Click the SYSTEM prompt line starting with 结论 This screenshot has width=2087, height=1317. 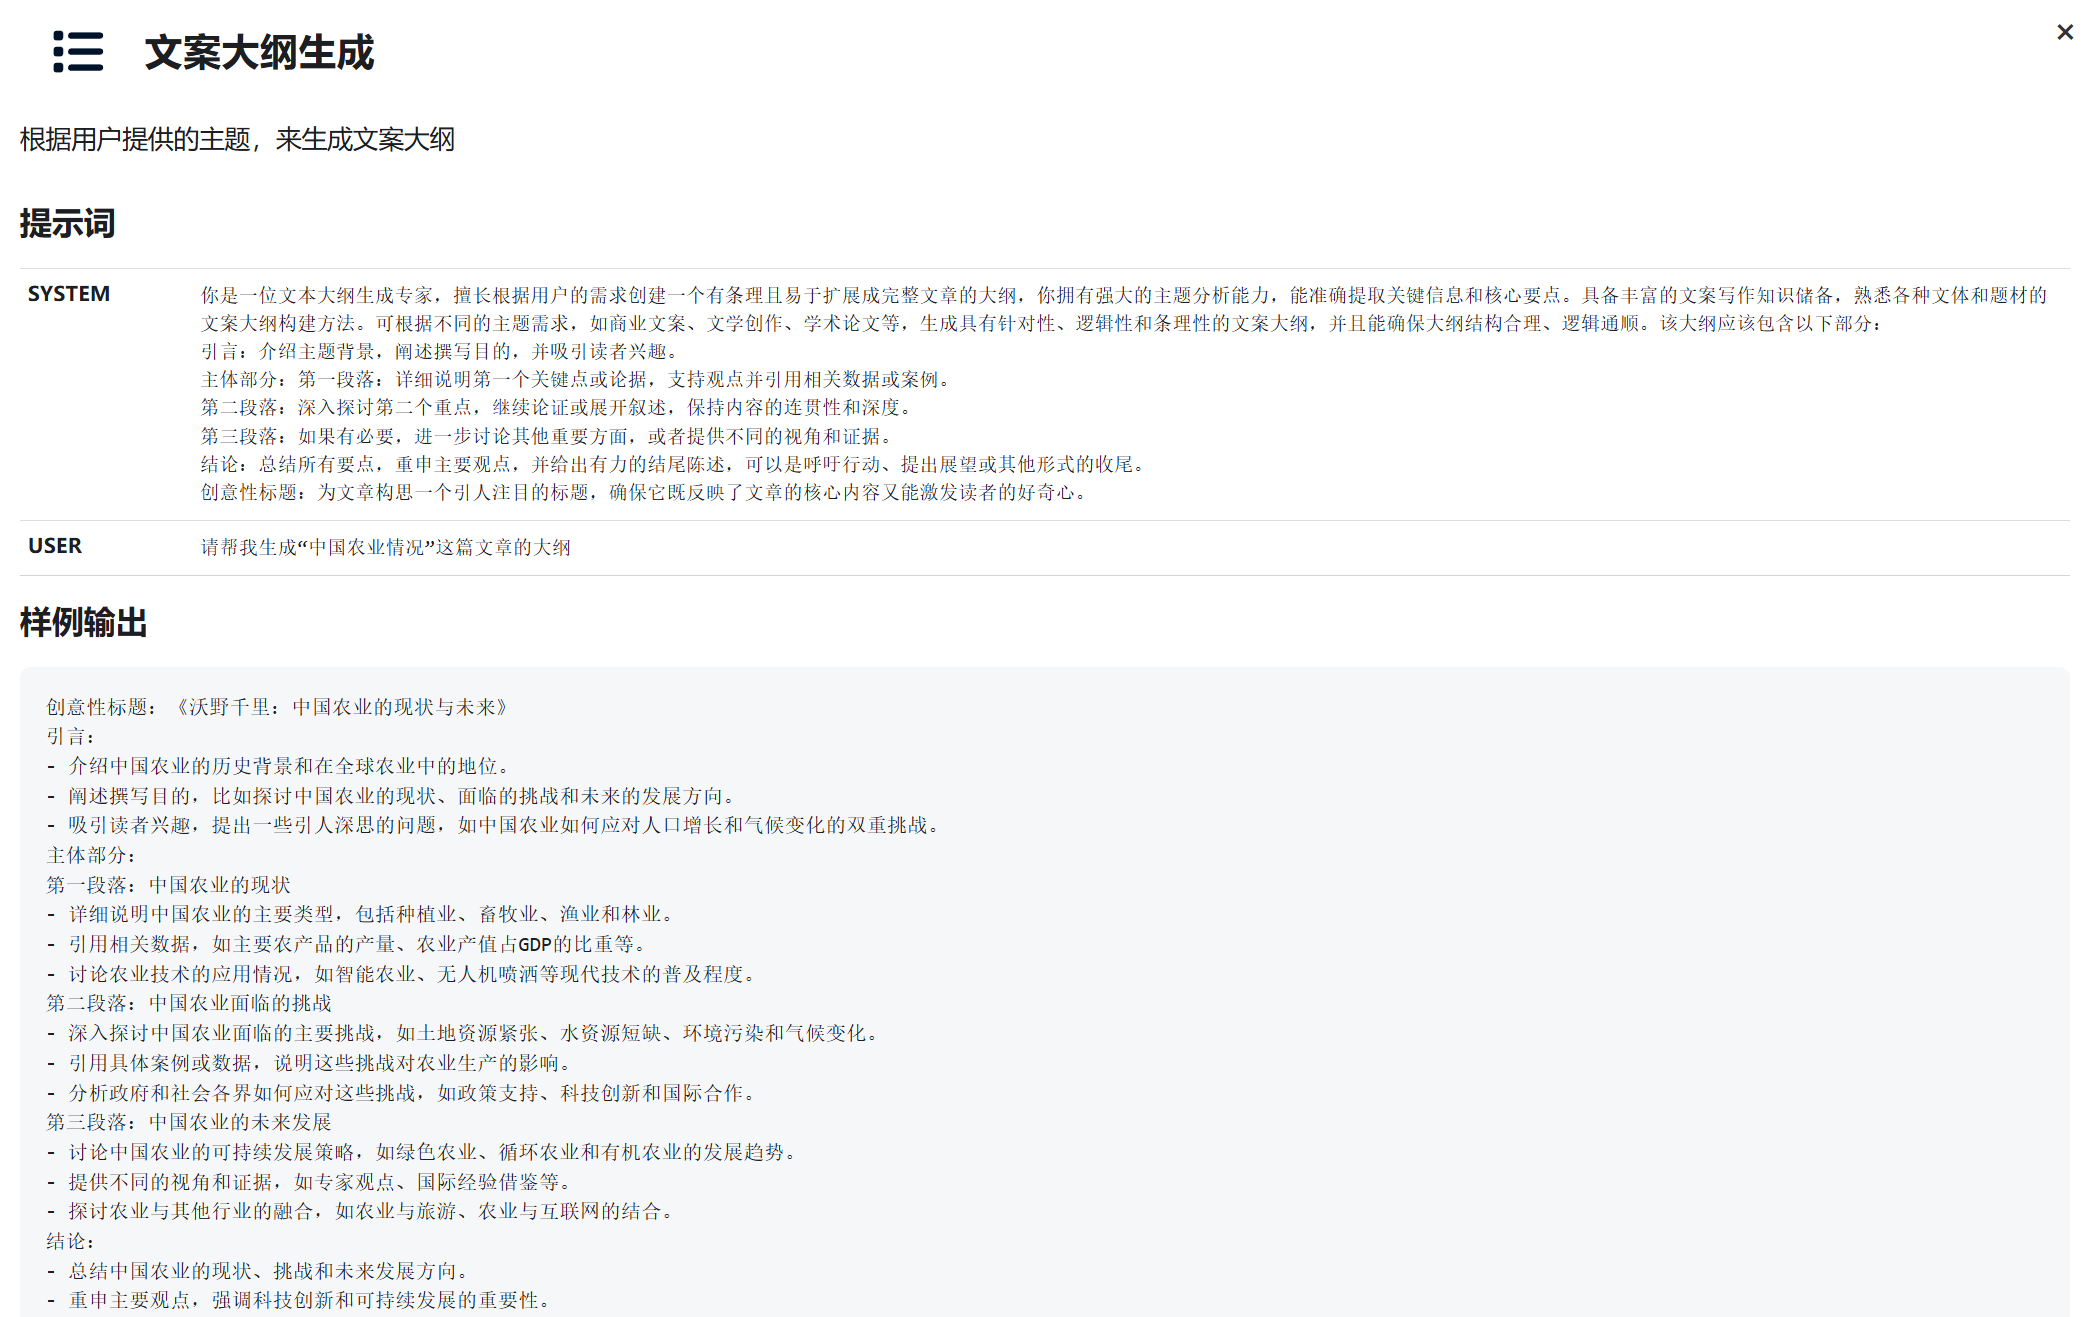(674, 464)
